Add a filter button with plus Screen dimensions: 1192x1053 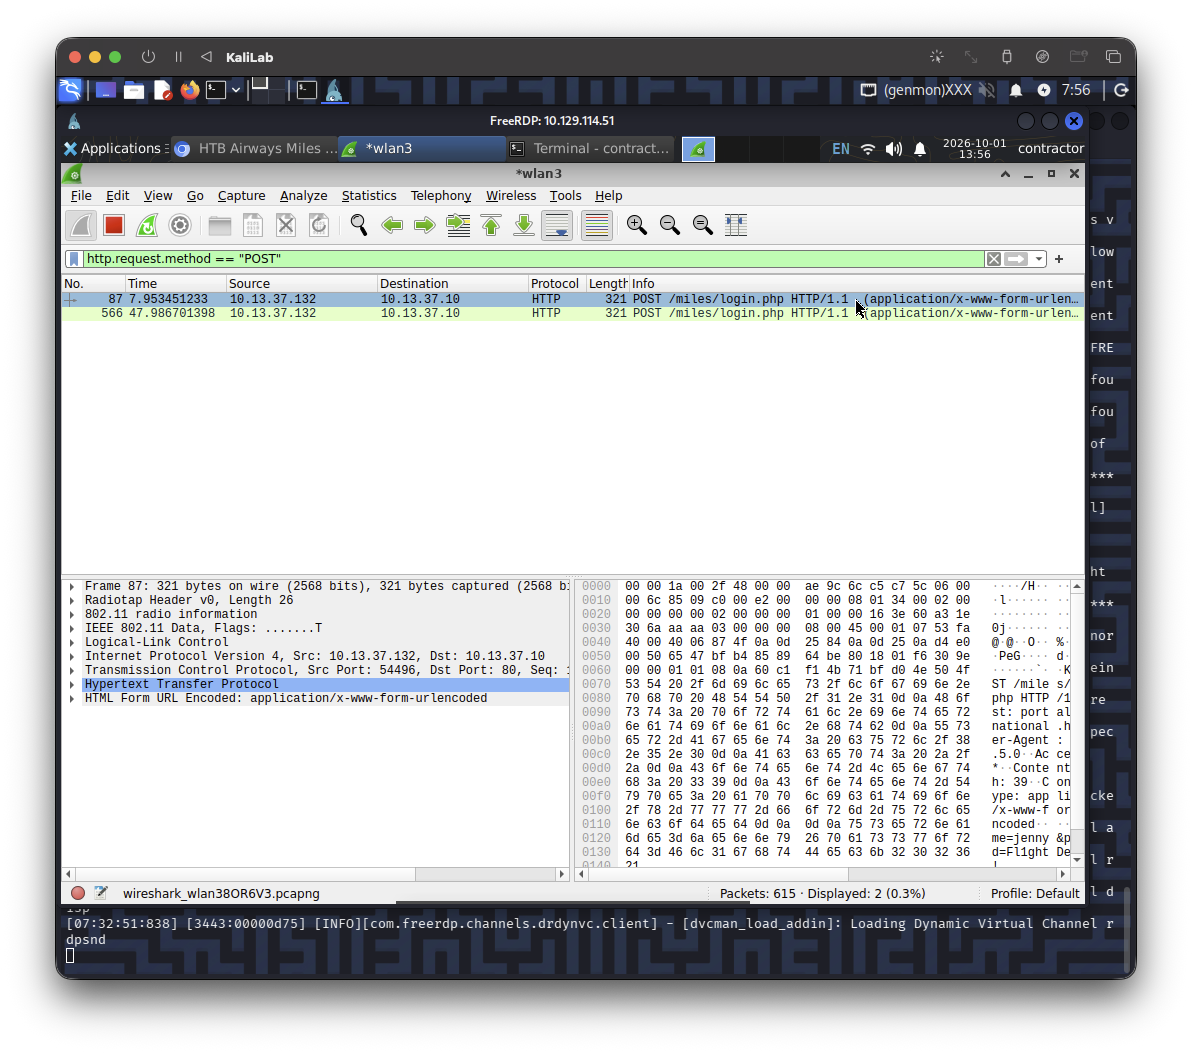pos(1059,259)
